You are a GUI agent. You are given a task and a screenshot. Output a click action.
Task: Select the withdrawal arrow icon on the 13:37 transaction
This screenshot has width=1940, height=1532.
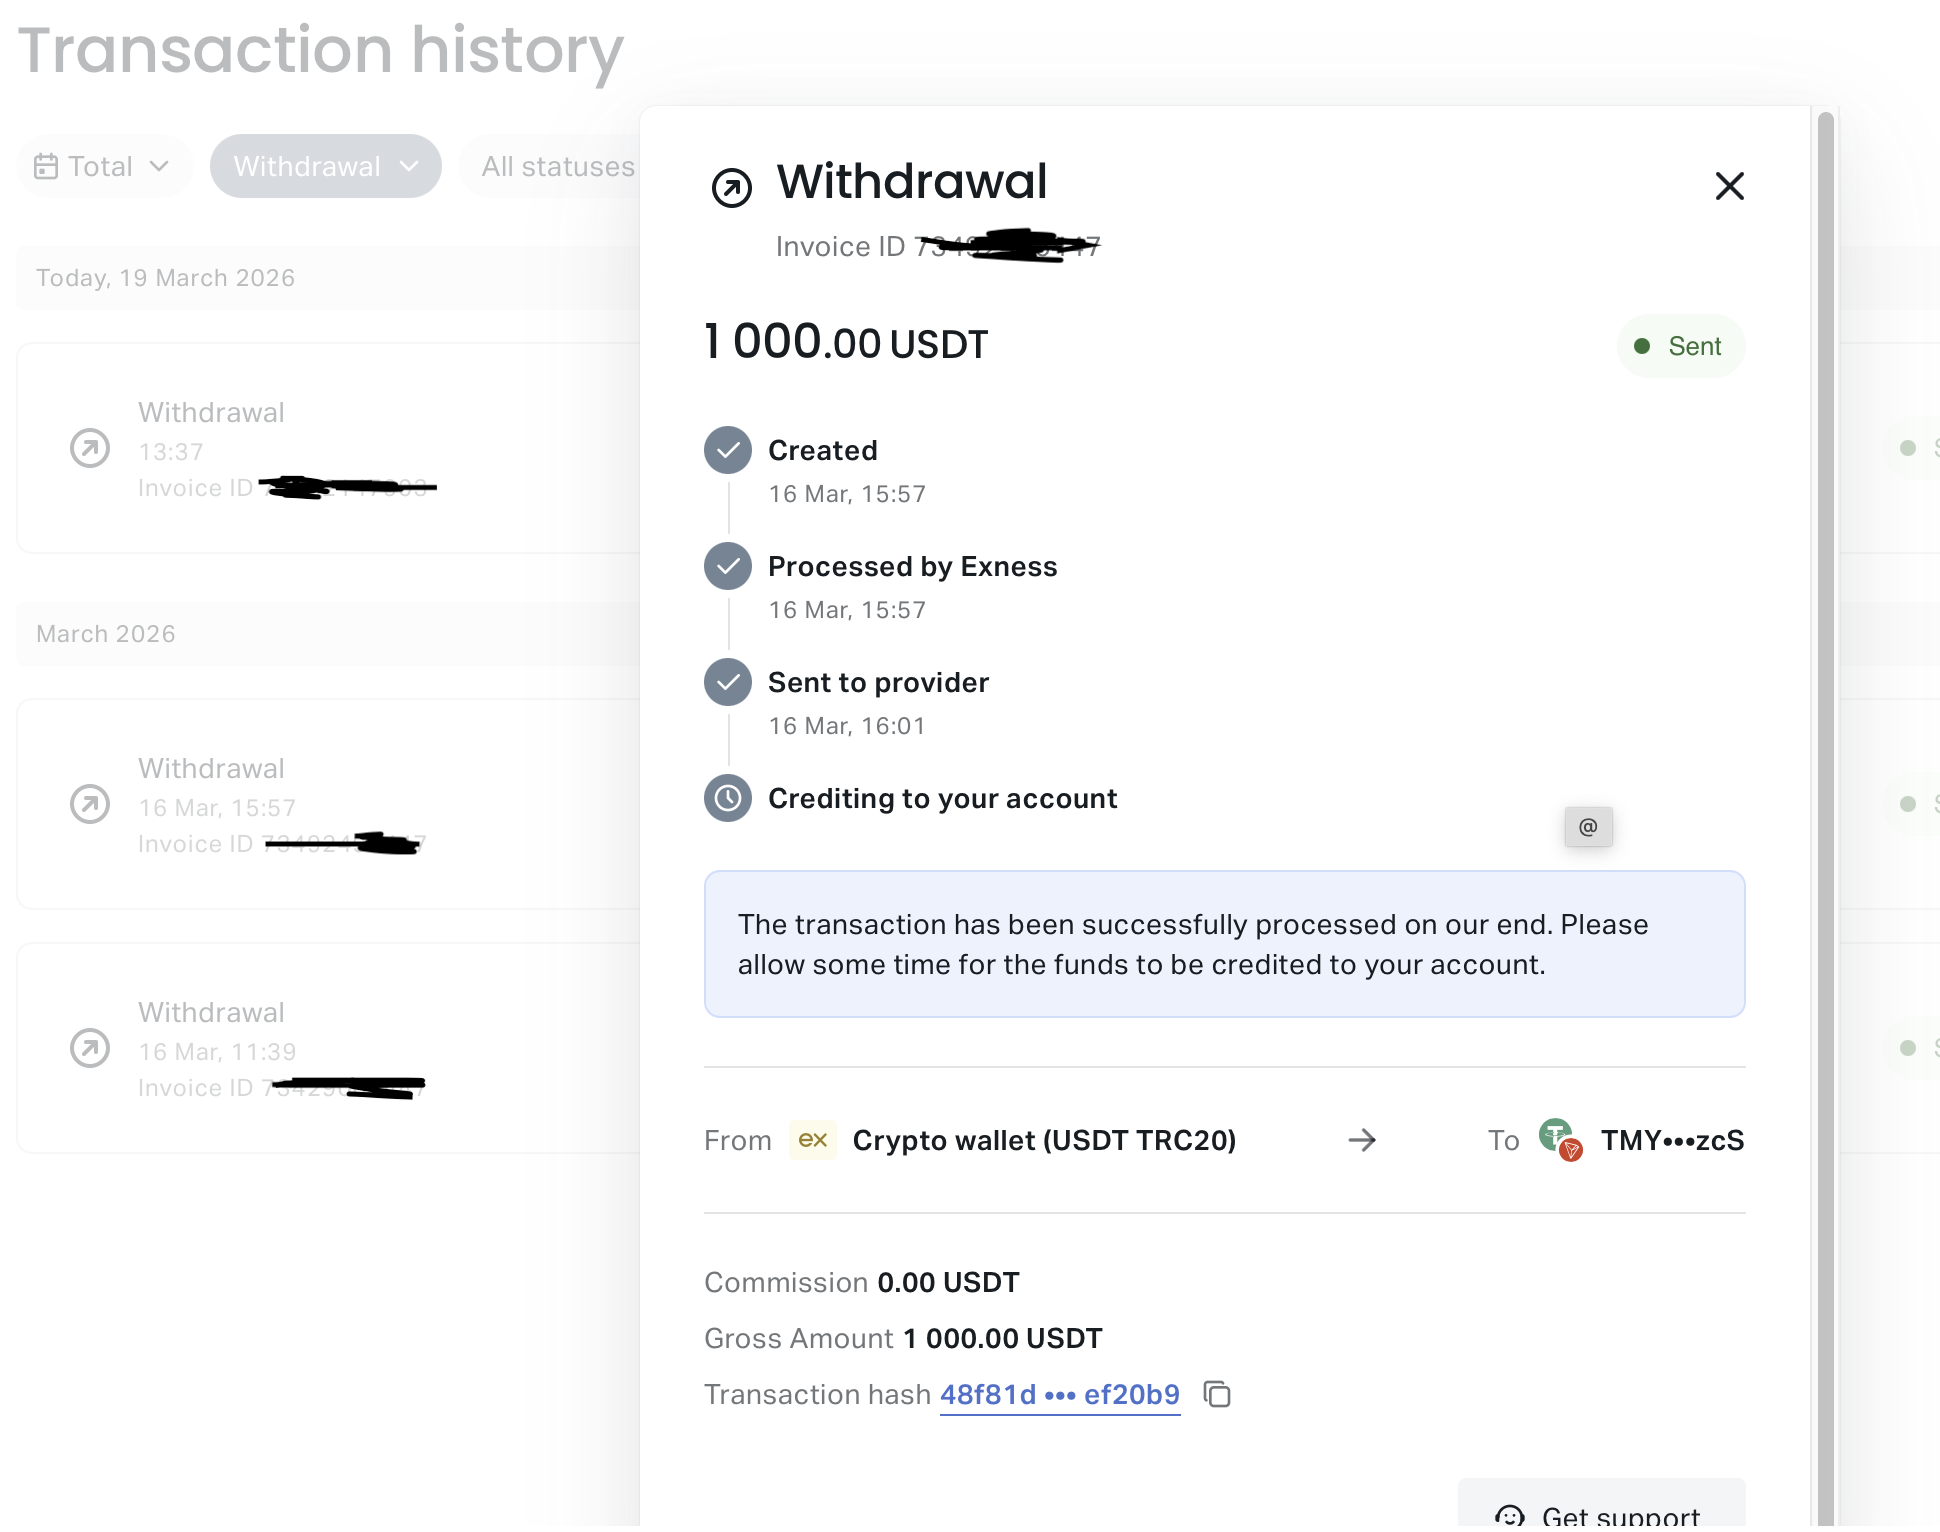[x=89, y=449]
